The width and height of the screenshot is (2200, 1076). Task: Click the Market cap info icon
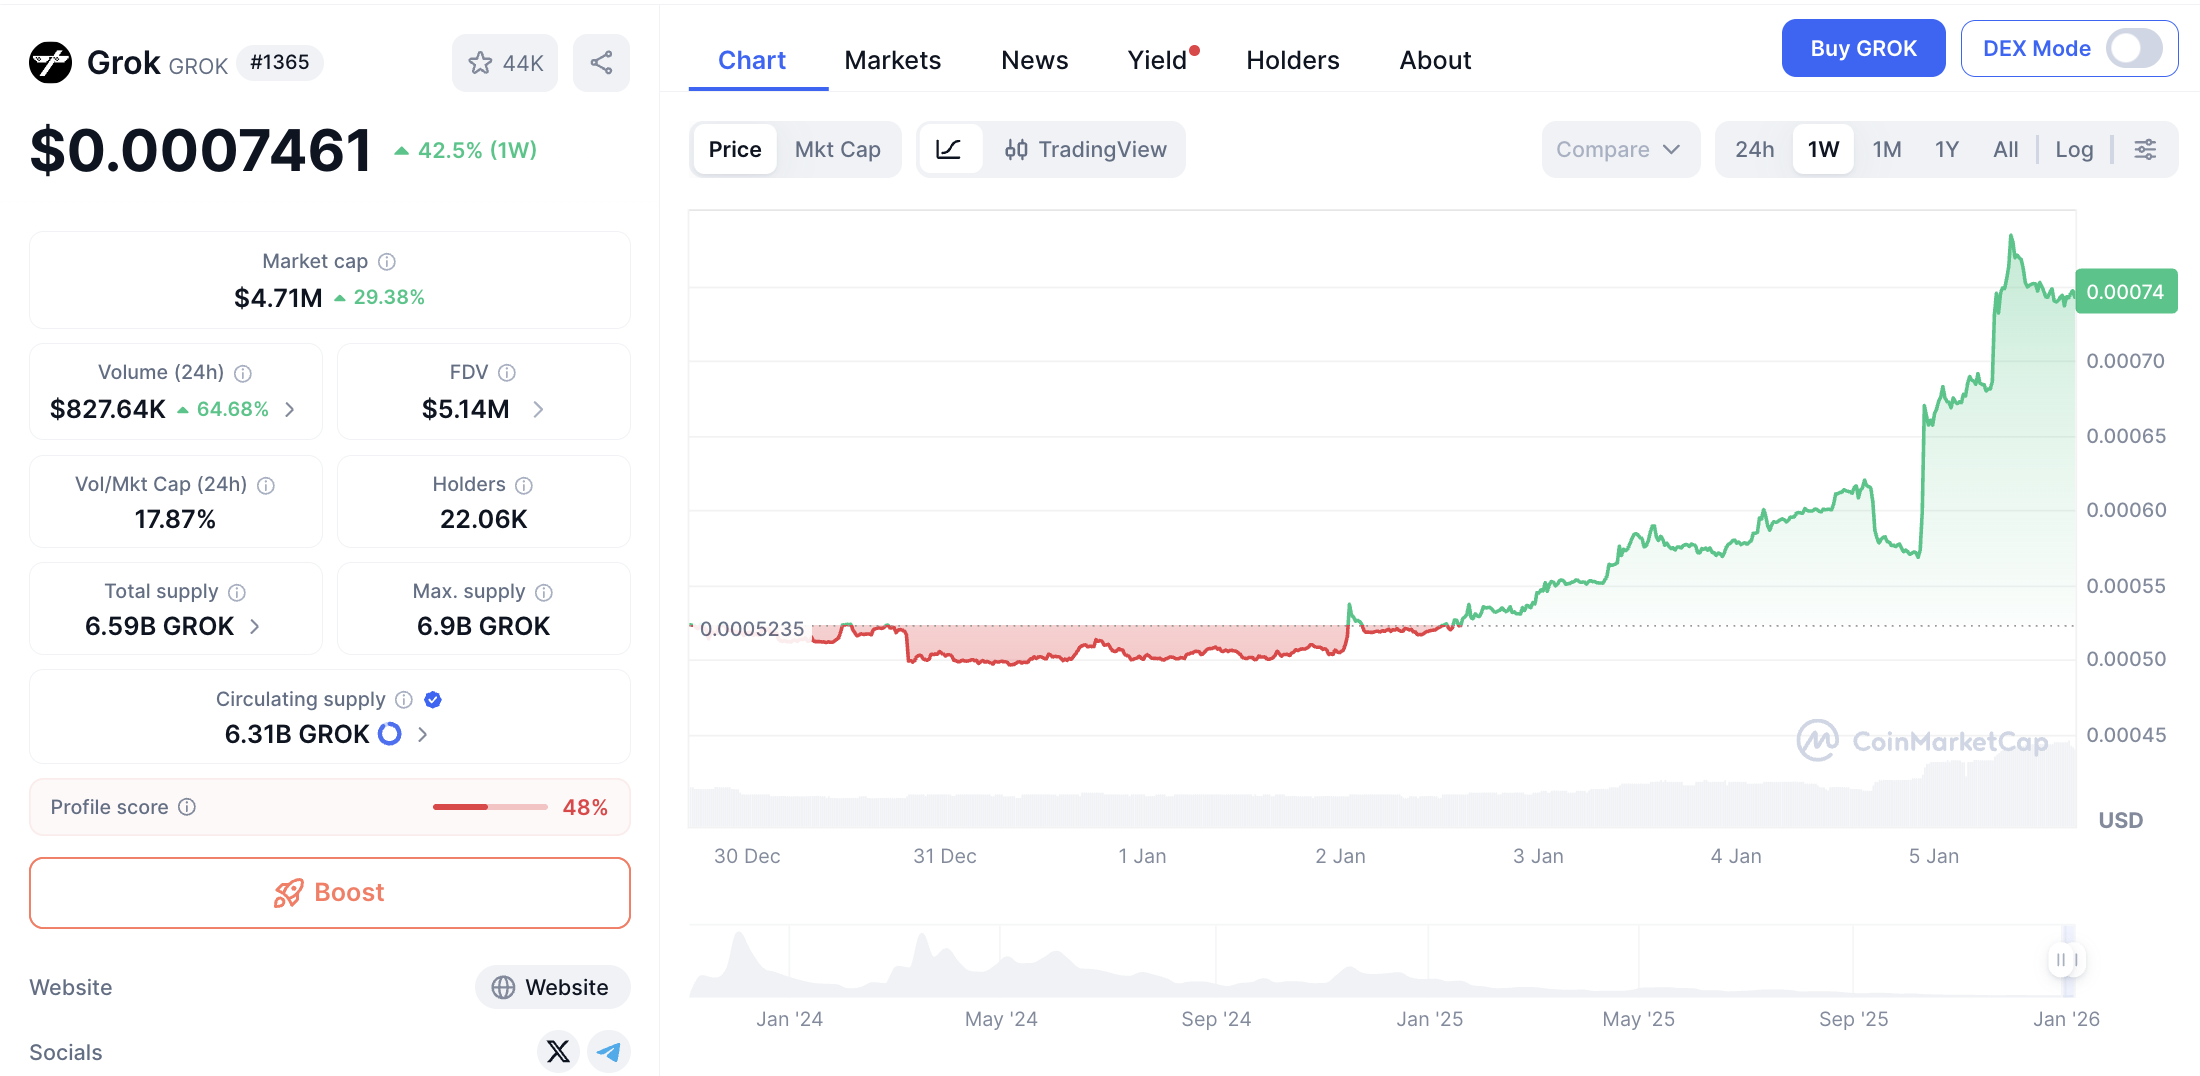tap(387, 262)
